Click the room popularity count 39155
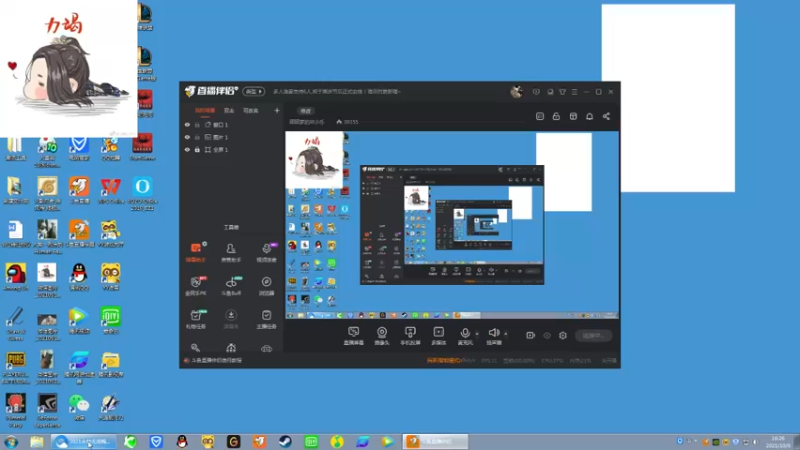This screenshot has height=450, width=800. (x=347, y=122)
